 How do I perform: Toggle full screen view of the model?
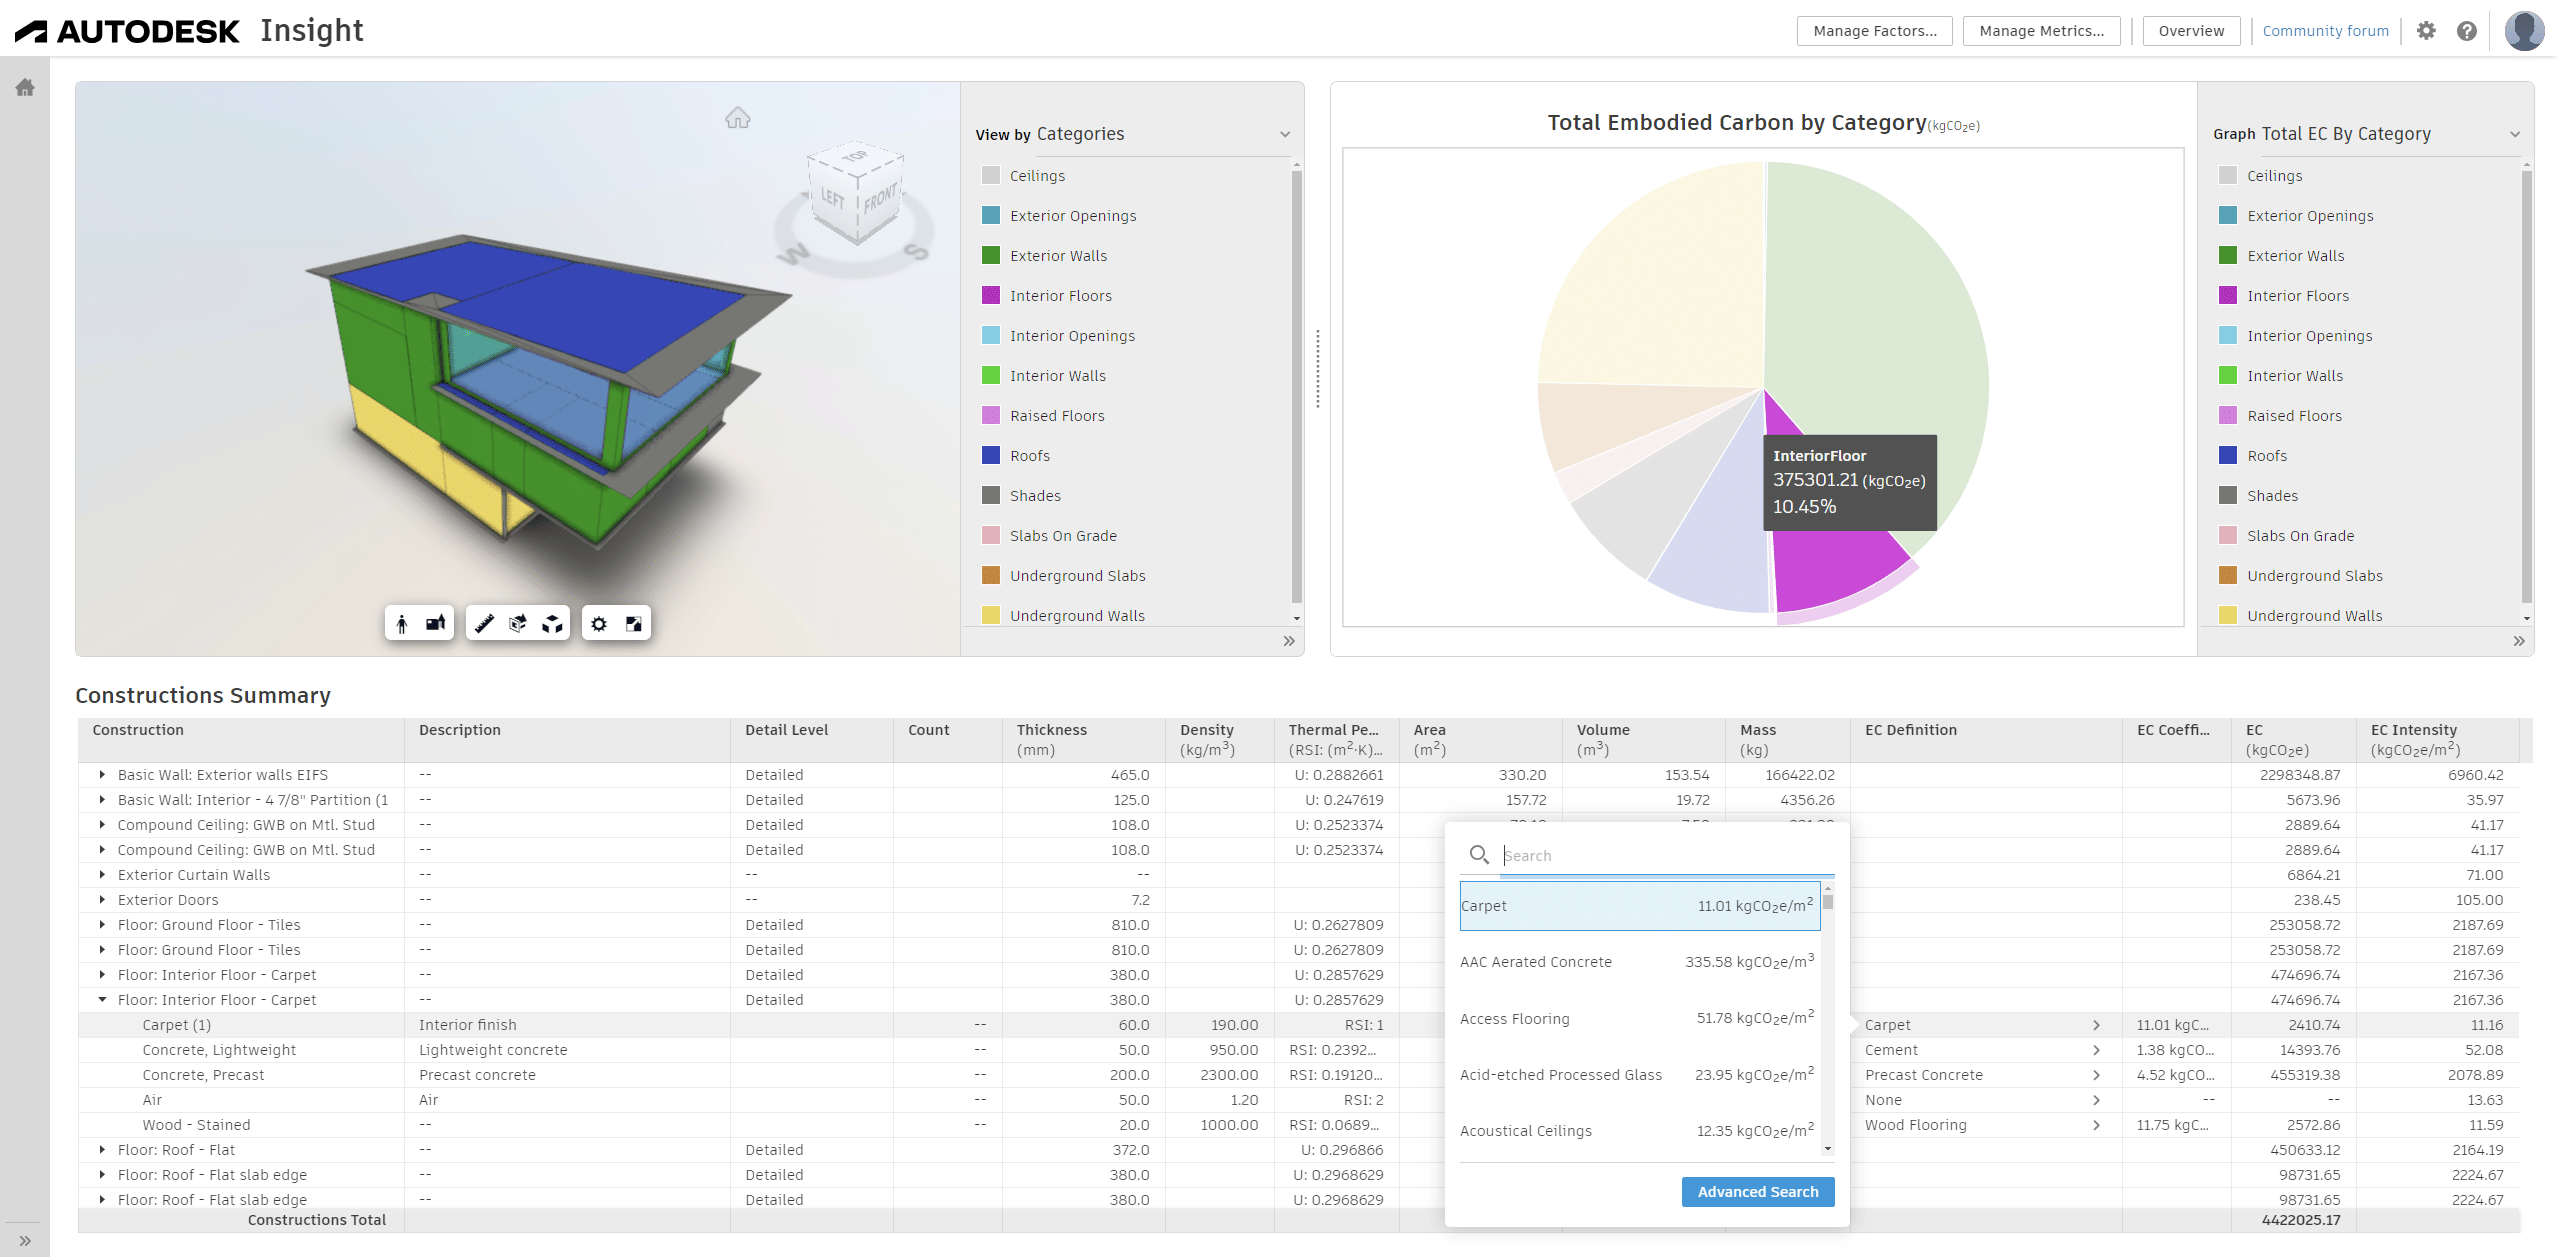pyautogui.click(x=634, y=622)
